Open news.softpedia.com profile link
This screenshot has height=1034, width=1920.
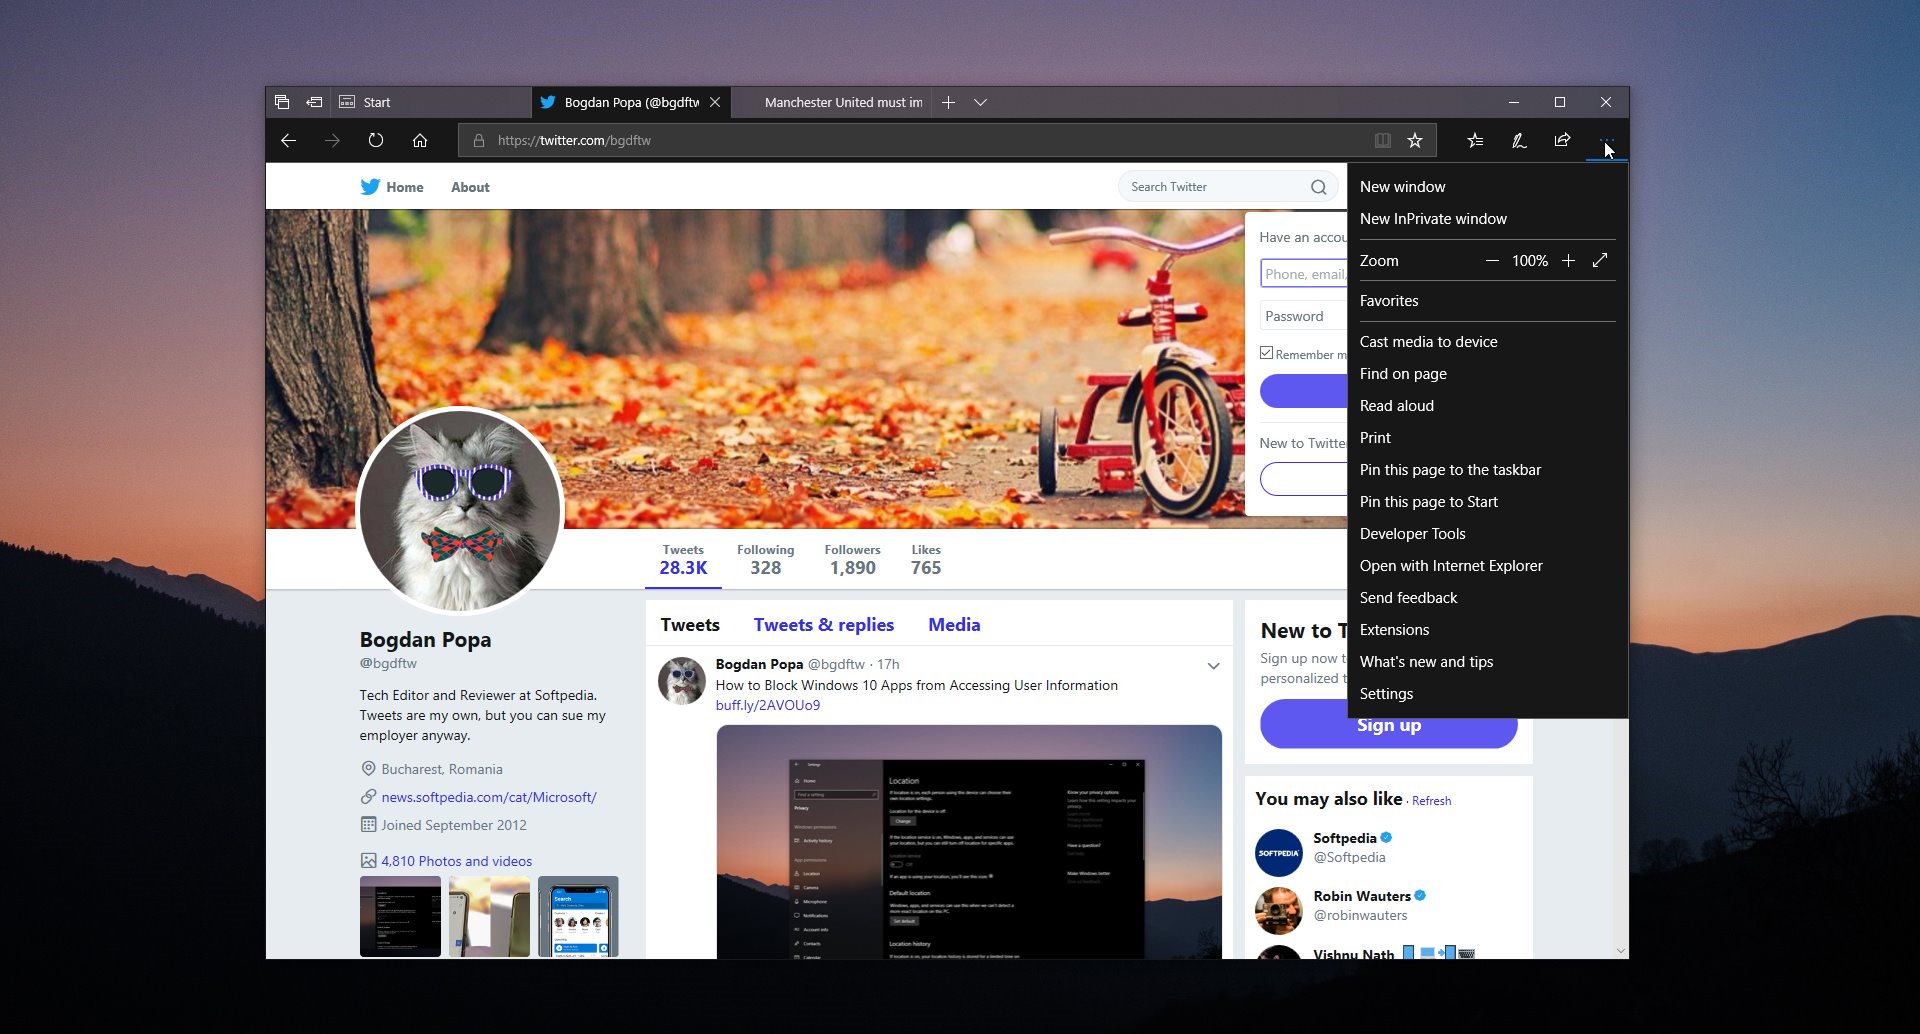click(x=489, y=798)
